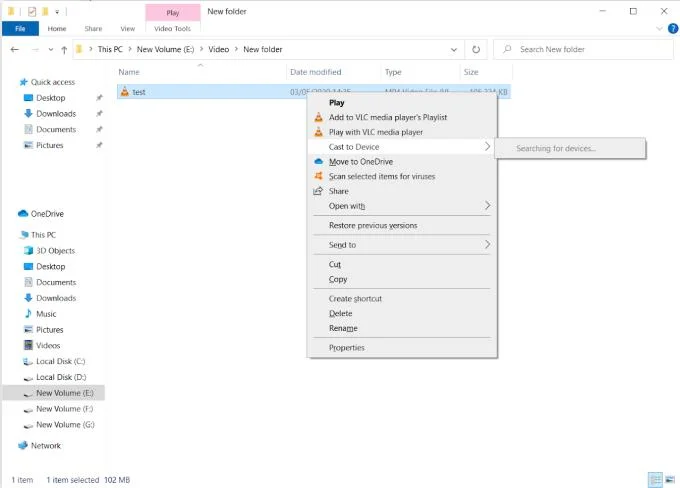
Task: Select New Volume (E:) in the sidebar
Action: 54,393
